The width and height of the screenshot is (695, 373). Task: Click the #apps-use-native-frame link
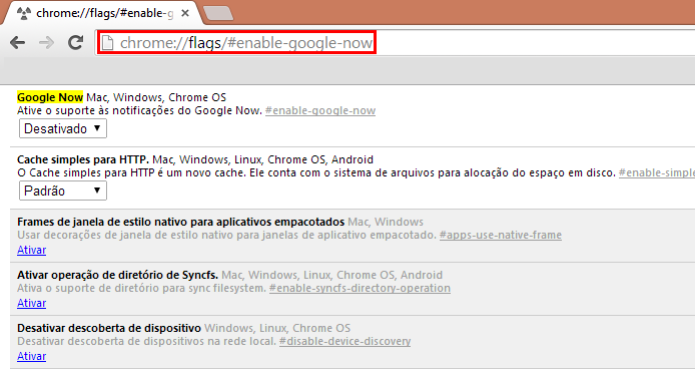[x=500, y=235]
